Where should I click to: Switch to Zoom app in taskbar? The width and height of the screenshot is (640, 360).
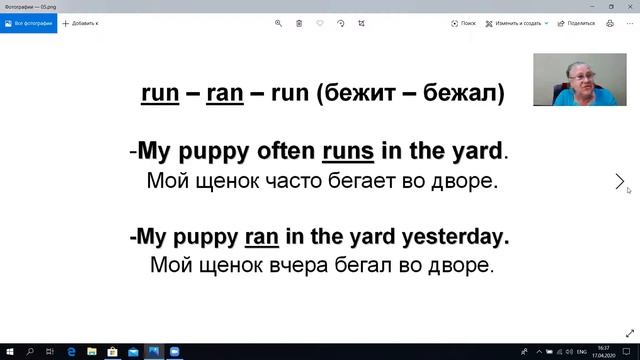tap(175, 351)
